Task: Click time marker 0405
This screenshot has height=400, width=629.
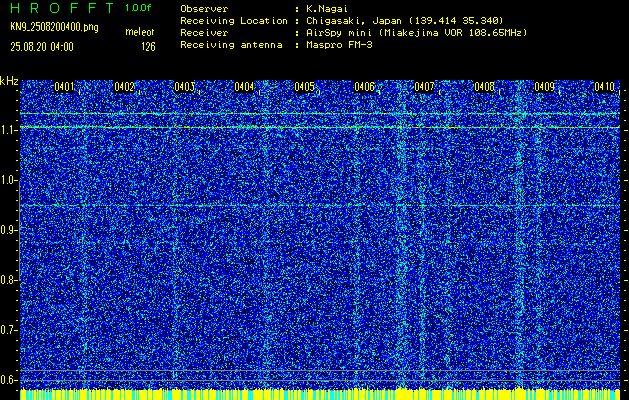Action: click(x=304, y=87)
